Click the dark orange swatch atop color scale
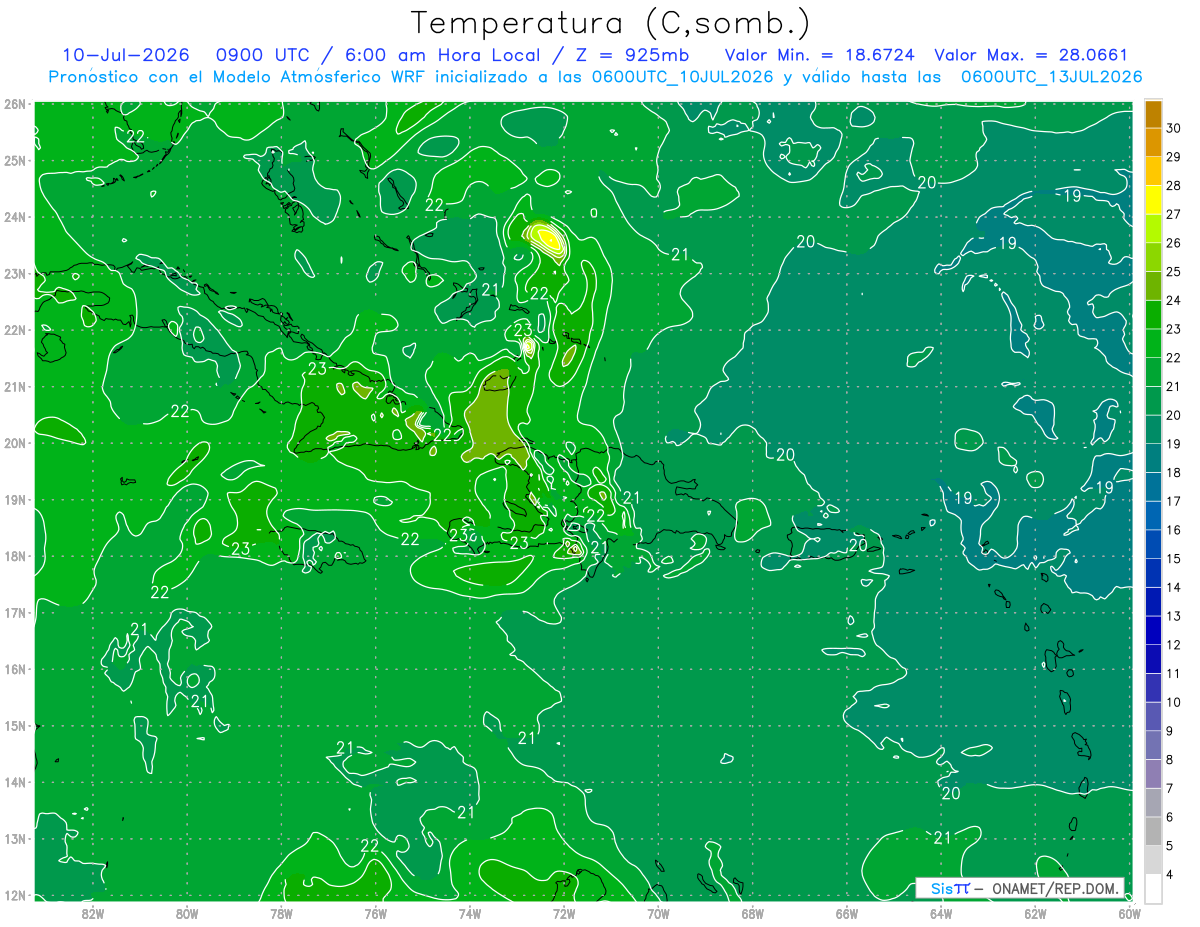This screenshot has width=1200, height=927. pos(1153,114)
